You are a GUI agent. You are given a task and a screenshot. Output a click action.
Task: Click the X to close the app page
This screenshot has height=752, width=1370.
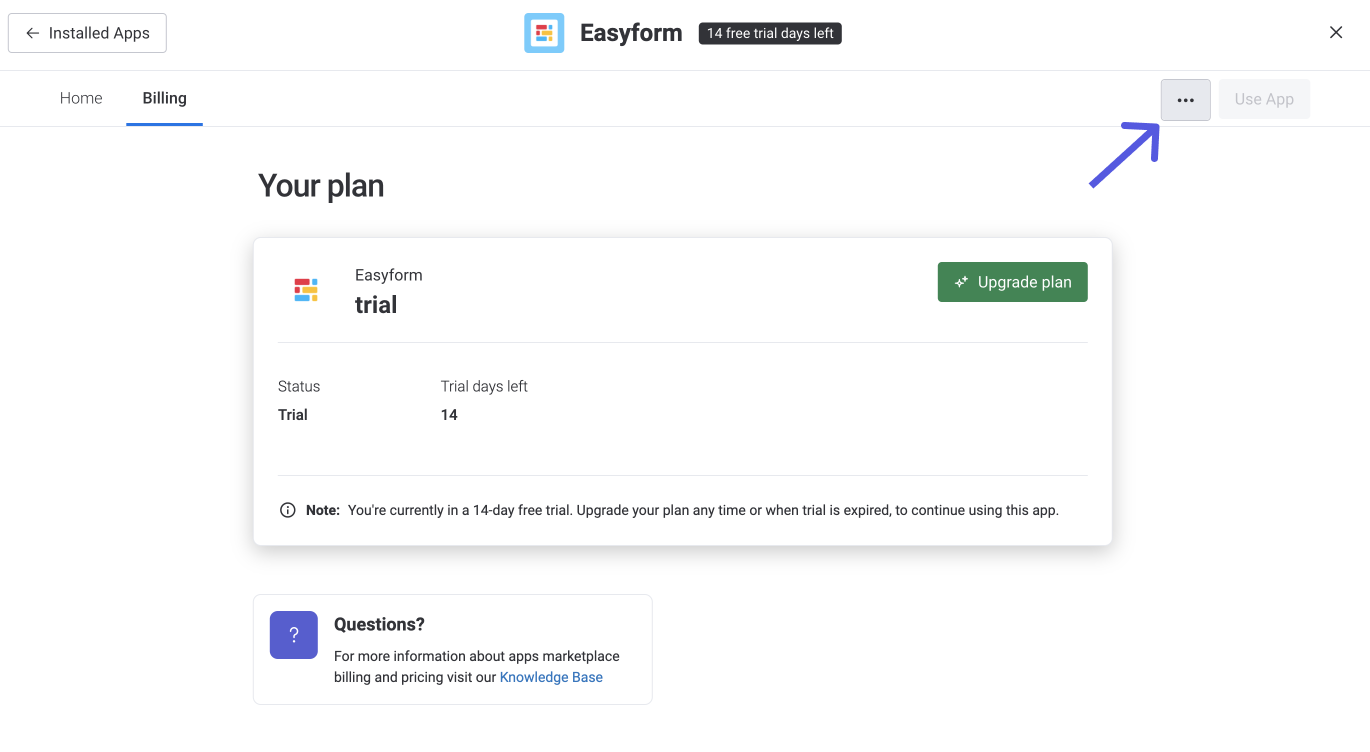tap(1336, 32)
